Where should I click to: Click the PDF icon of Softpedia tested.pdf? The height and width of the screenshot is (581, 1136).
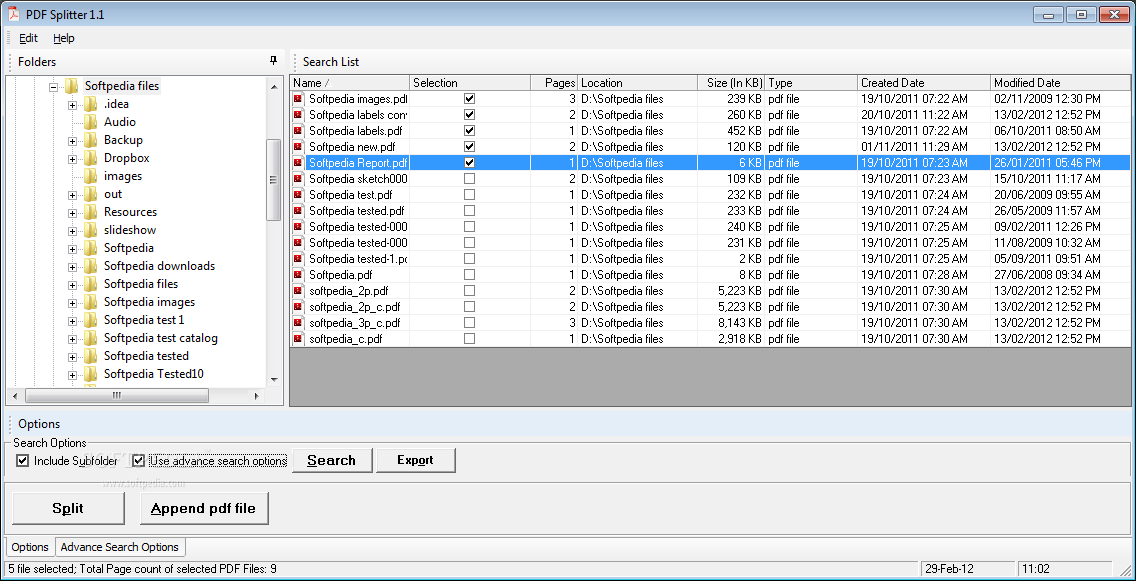tap(298, 210)
